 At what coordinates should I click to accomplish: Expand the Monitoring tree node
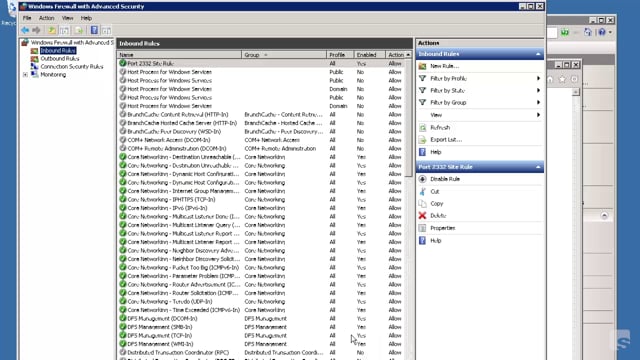click(x=25, y=75)
